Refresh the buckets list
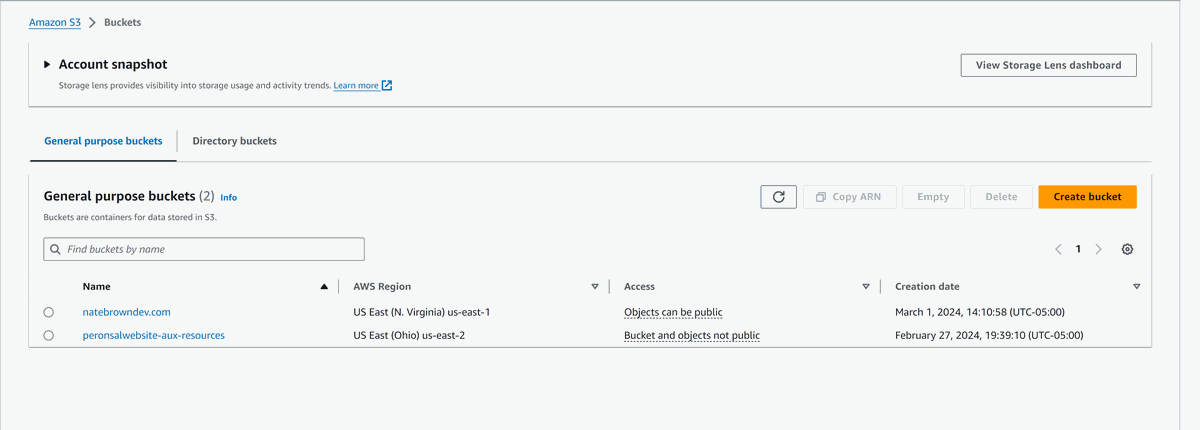This screenshot has height=430, width=1200. (778, 197)
